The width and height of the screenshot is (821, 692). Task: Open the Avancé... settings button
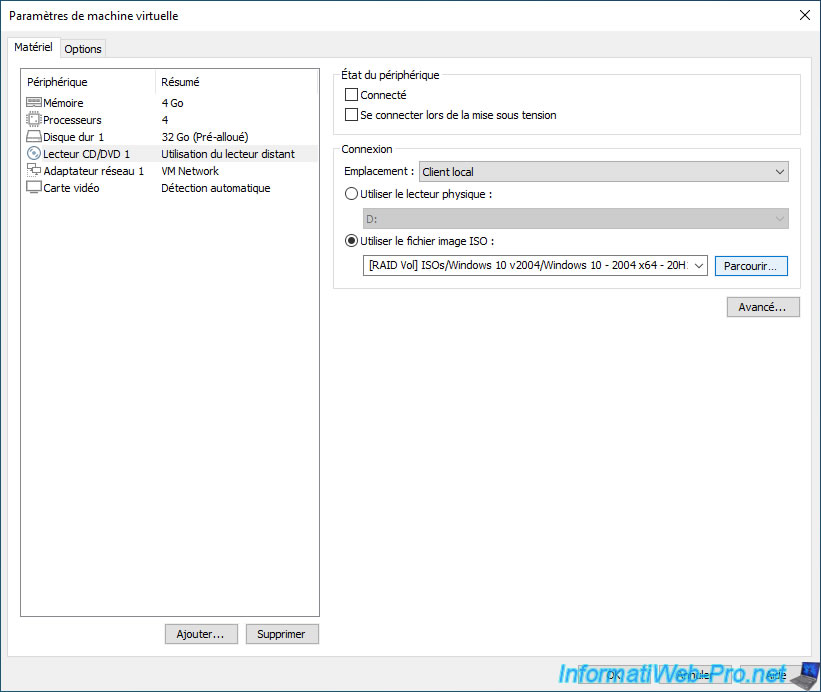pos(762,307)
